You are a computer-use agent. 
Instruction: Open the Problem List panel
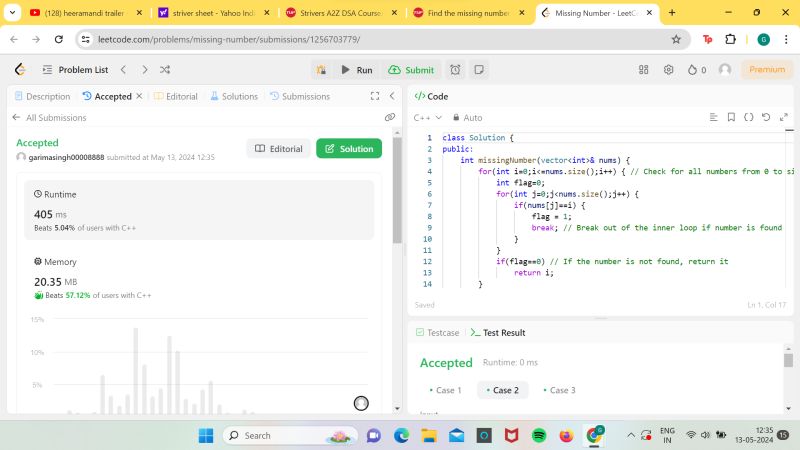[76, 70]
